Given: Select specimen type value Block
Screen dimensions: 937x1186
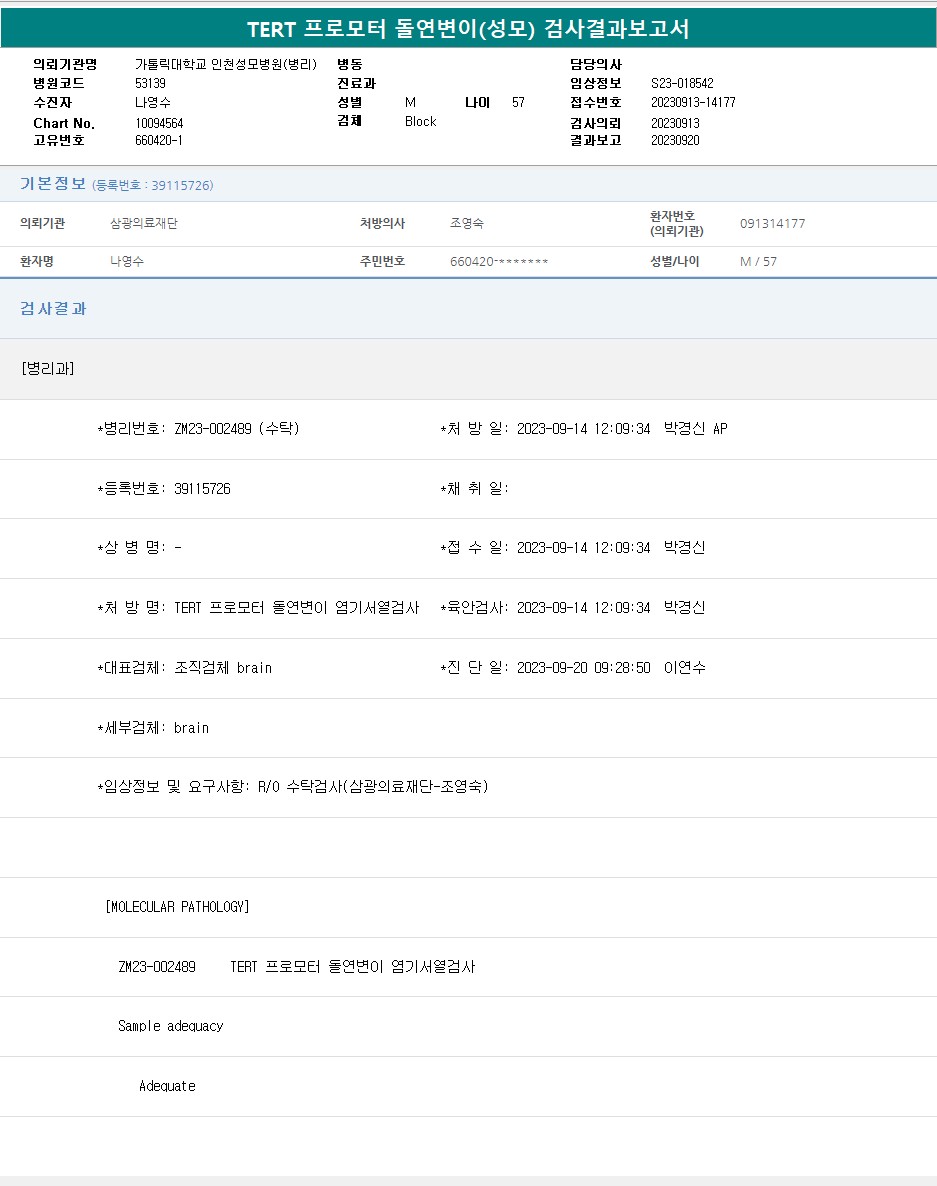Looking at the screenshot, I should (x=420, y=121).
